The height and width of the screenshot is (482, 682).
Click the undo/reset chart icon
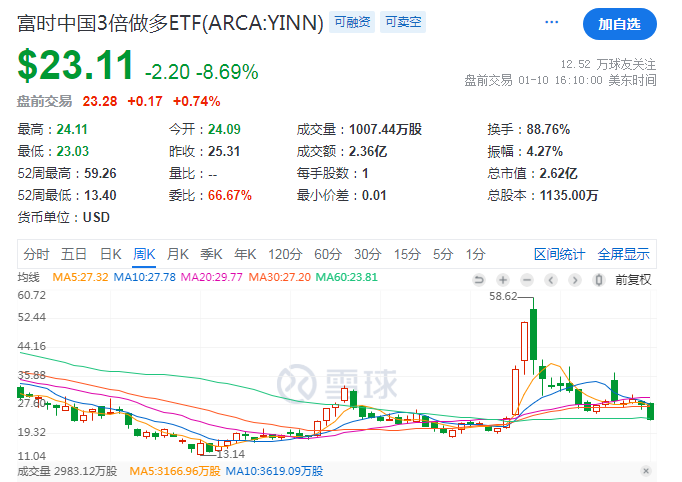coord(479,280)
